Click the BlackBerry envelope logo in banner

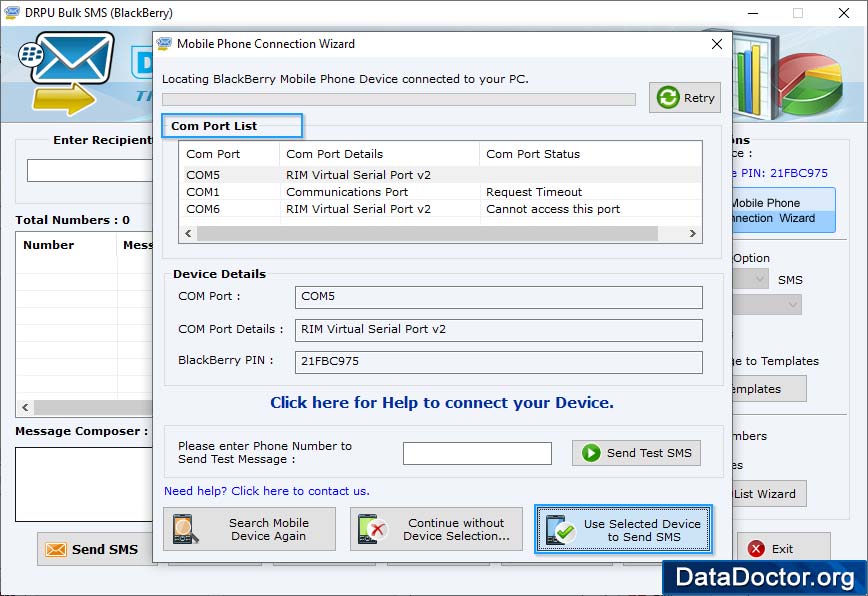[x=66, y=72]
